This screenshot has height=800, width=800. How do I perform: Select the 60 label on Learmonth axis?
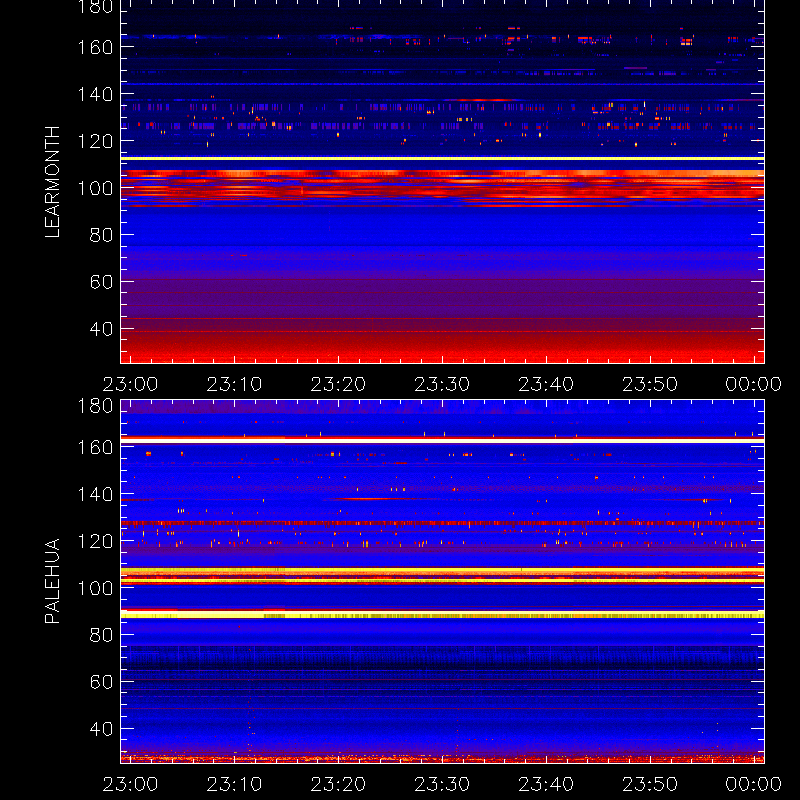[x=101, y=282]
